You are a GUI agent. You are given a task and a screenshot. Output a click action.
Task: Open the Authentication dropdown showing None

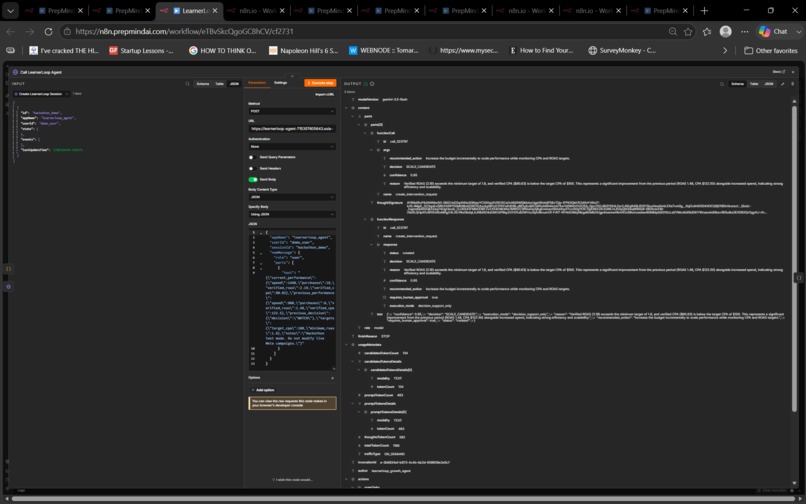click(x=292, y=147)
